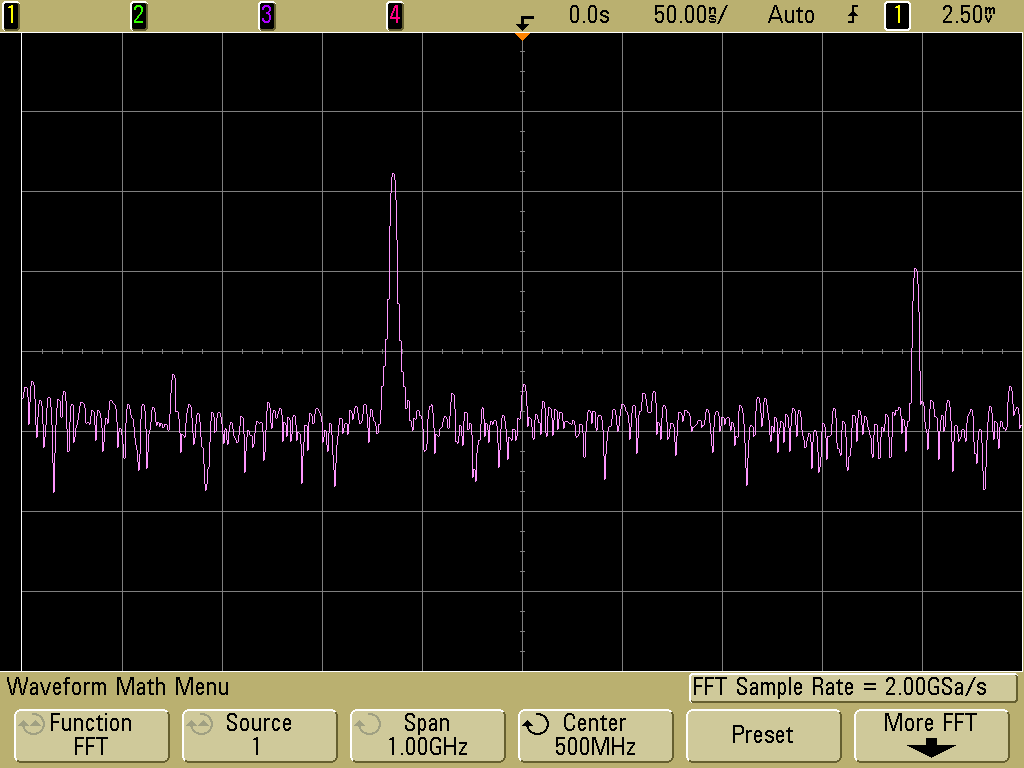Select the Span 1.00GHz softkey
This screenshot has width=1024, height=768.
tap(427, 734)
